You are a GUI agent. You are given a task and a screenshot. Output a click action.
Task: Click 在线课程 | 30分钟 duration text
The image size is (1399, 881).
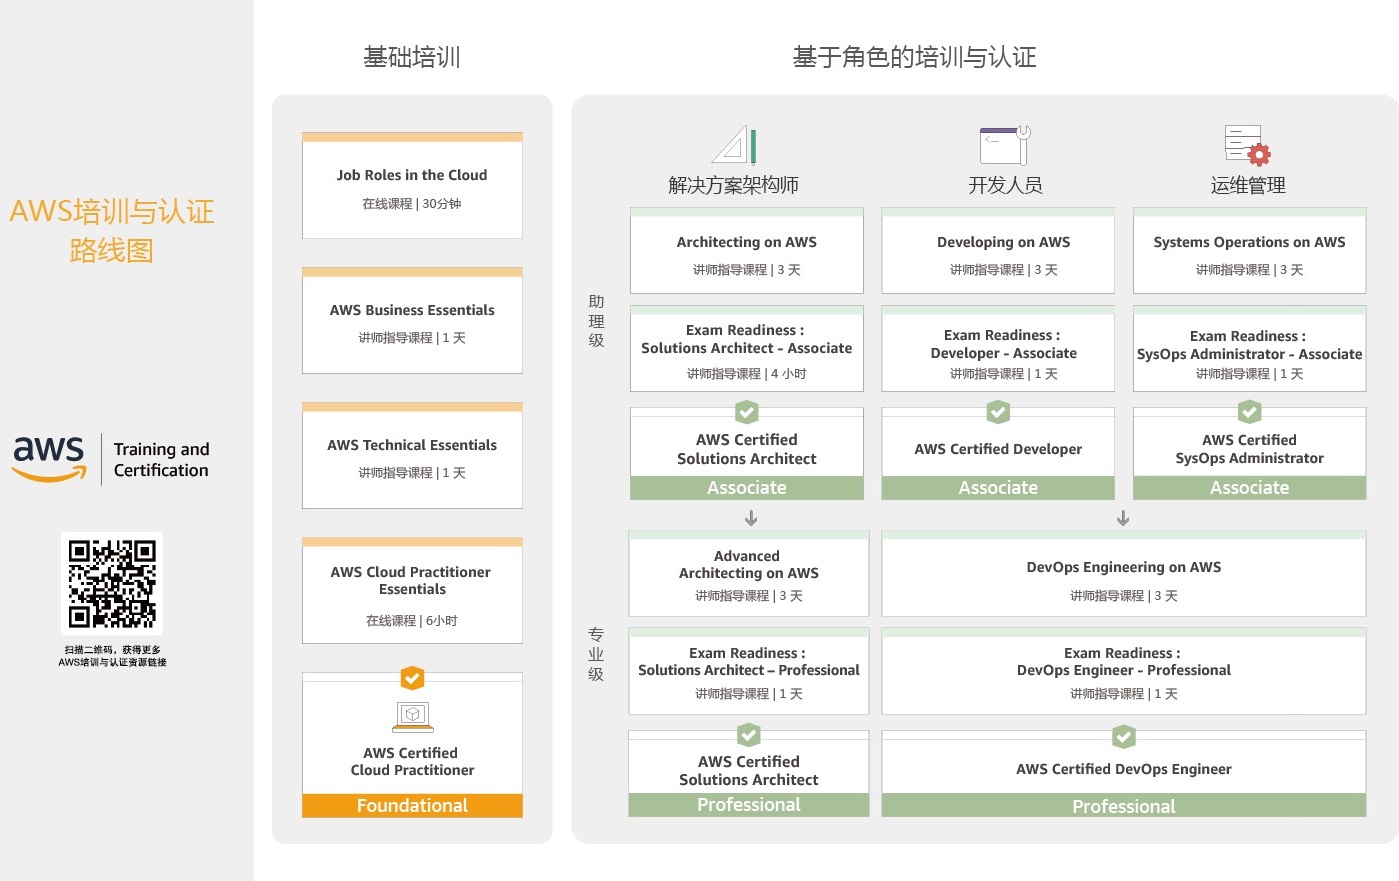412,204
